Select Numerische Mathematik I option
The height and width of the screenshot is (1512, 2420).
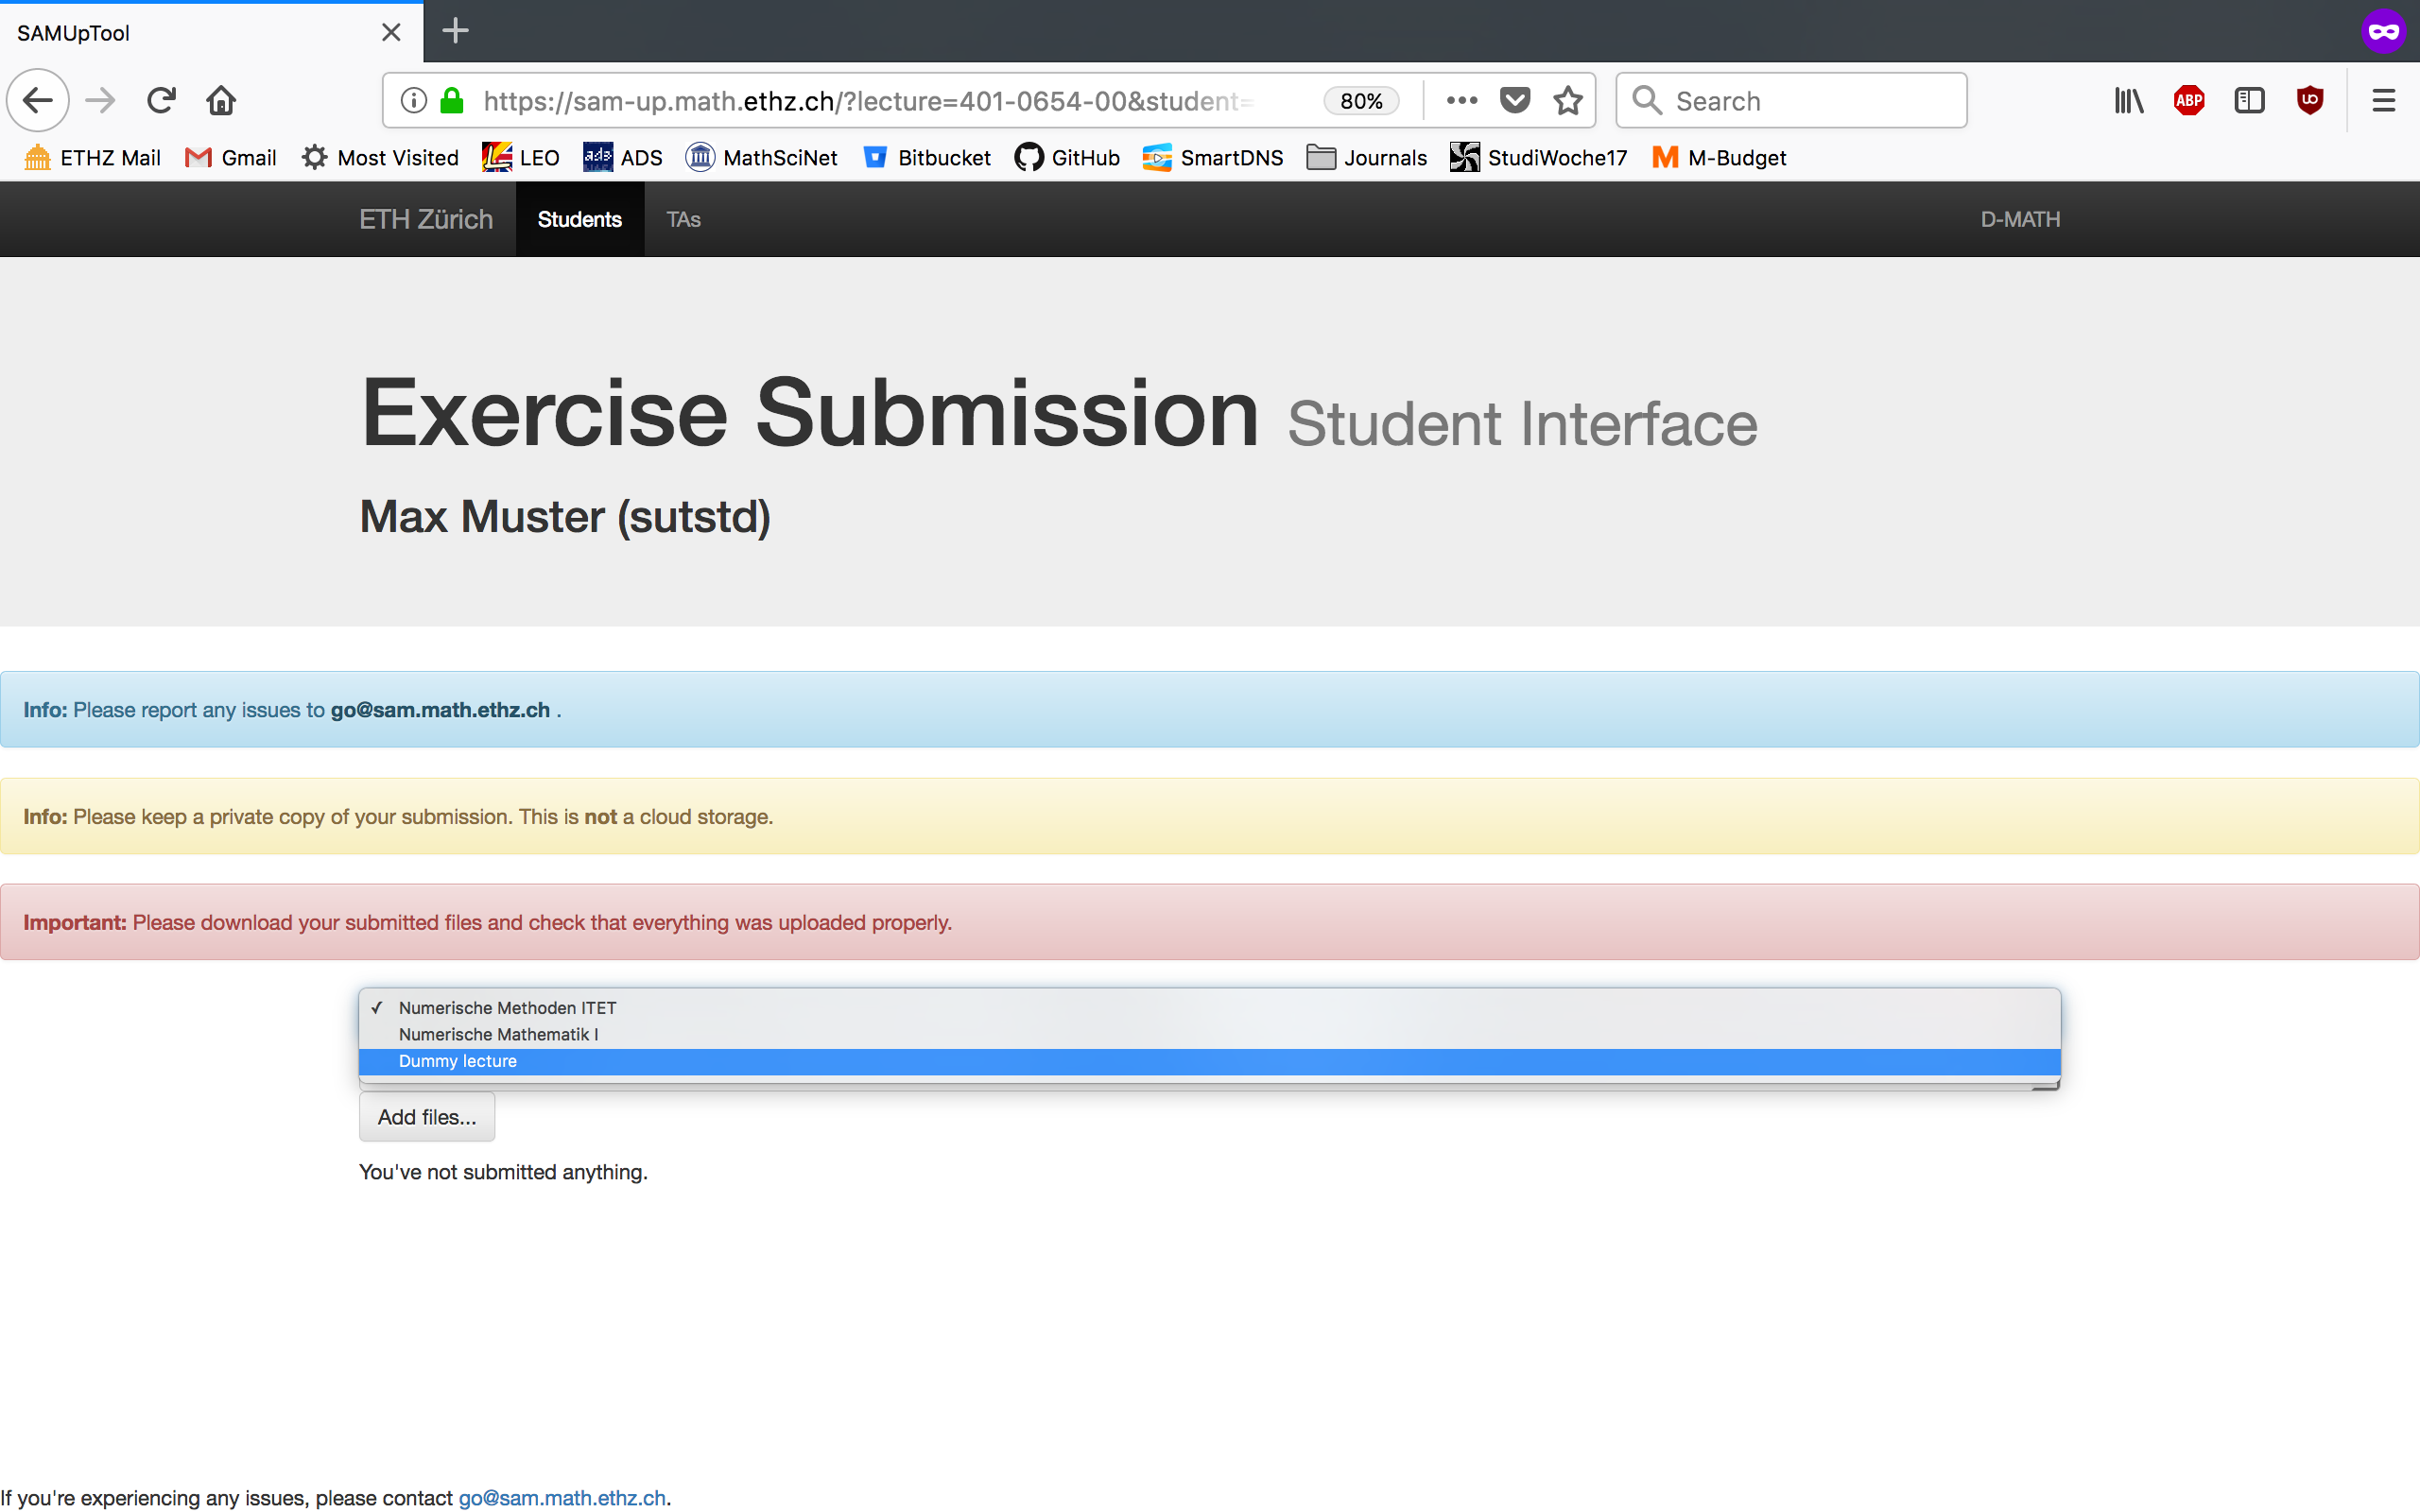click(1209, 1034)
